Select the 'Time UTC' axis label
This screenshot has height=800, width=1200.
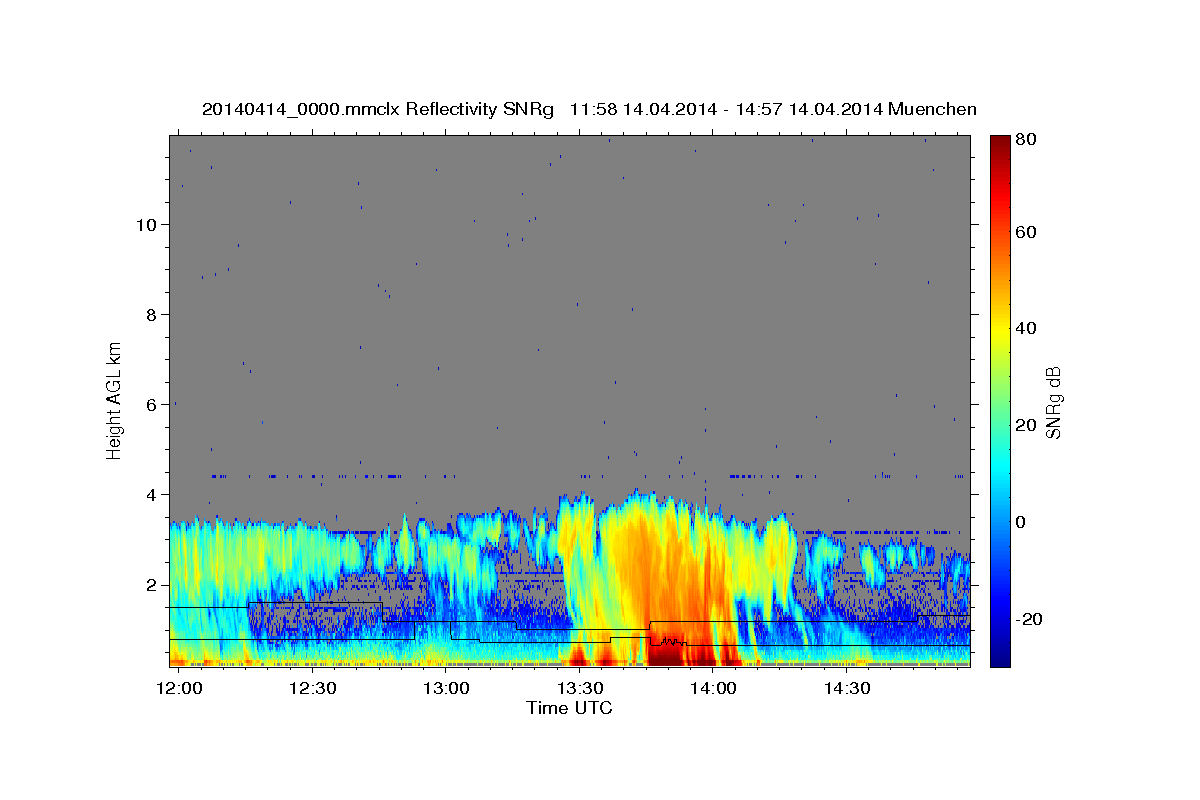tap(569, 708)
